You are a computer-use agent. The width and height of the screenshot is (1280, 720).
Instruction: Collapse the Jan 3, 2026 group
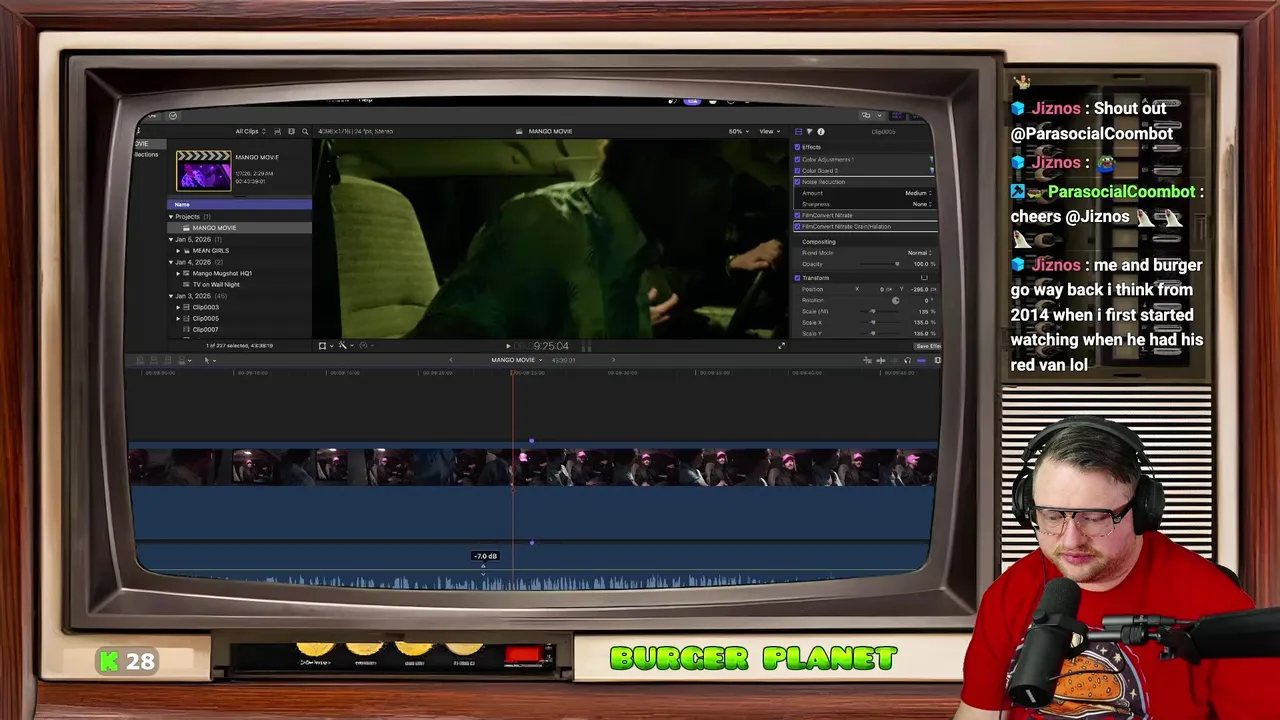(171, 296)
